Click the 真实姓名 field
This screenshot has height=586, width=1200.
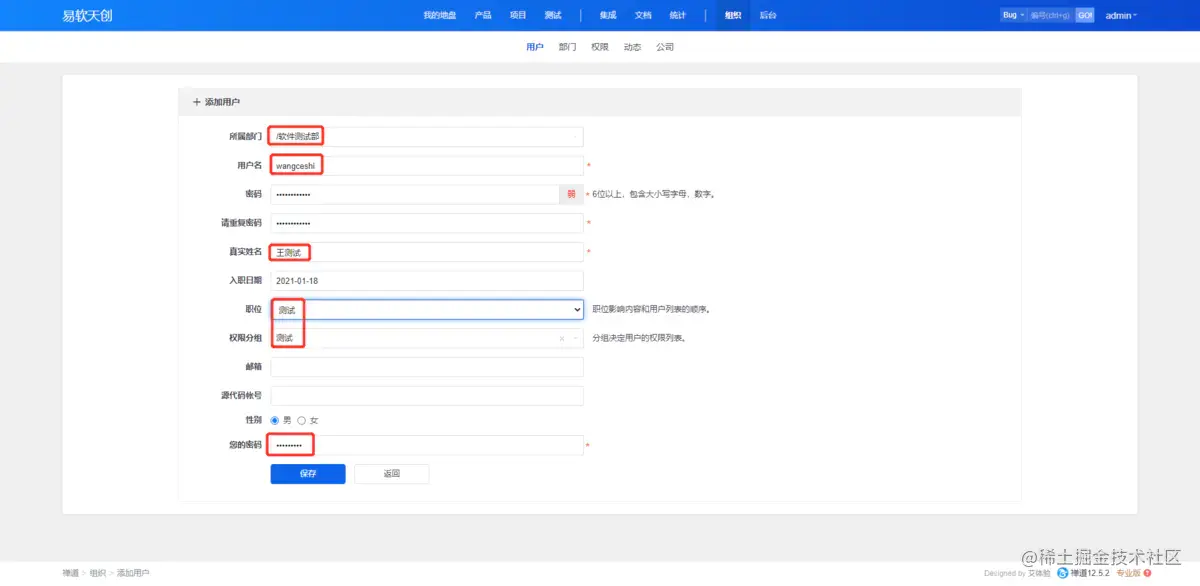pos(427,252)
